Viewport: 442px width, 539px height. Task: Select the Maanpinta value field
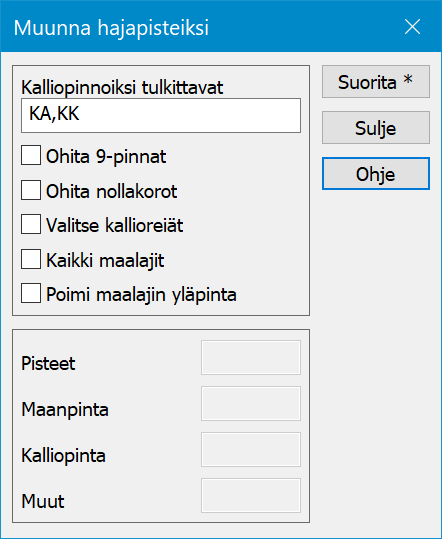point(251,404)
